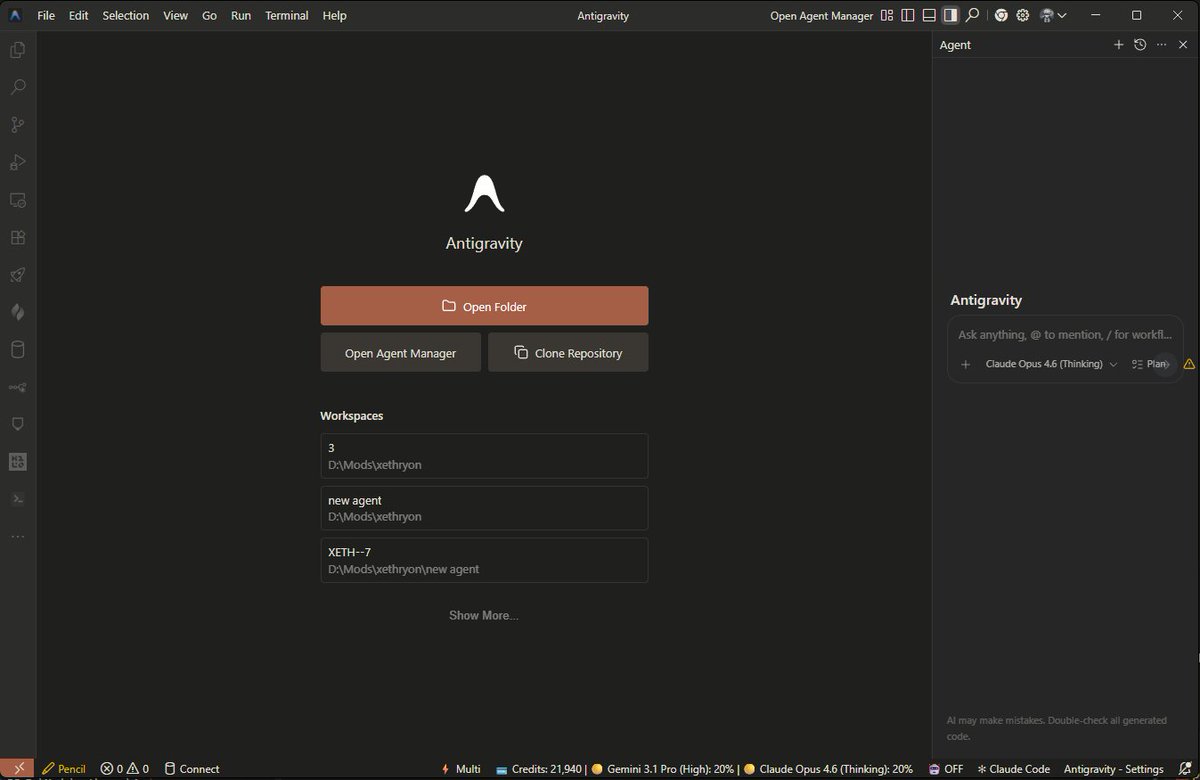Open the File menu
Screen dimensions: 1200x780
point(46,15)
